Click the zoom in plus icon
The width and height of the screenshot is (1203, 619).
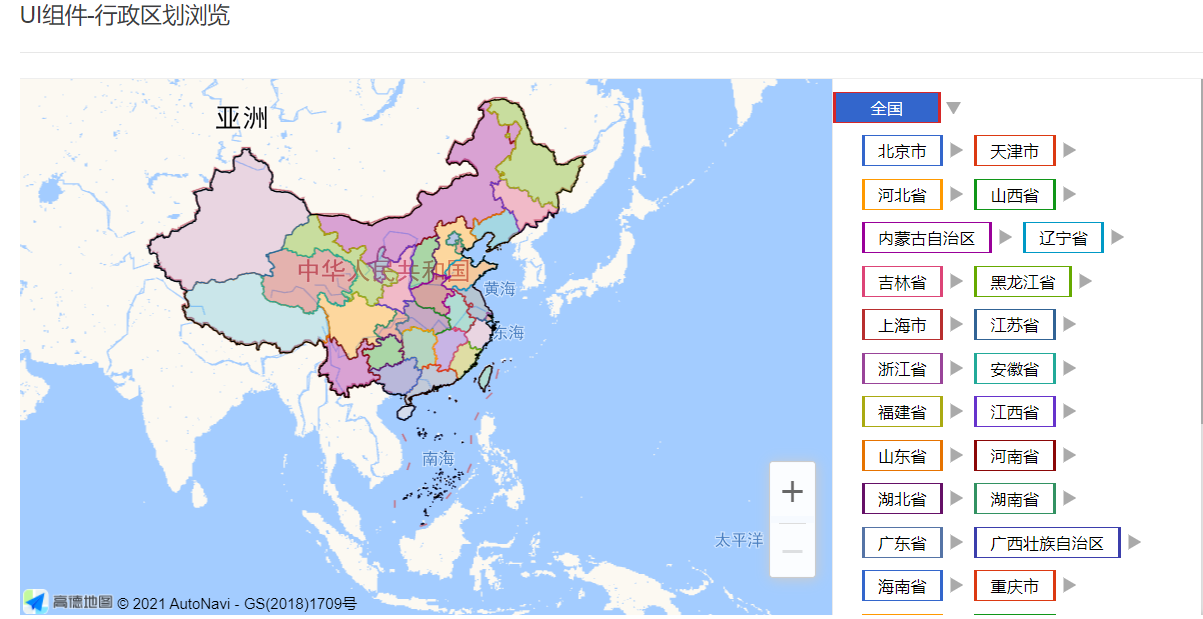791,490
